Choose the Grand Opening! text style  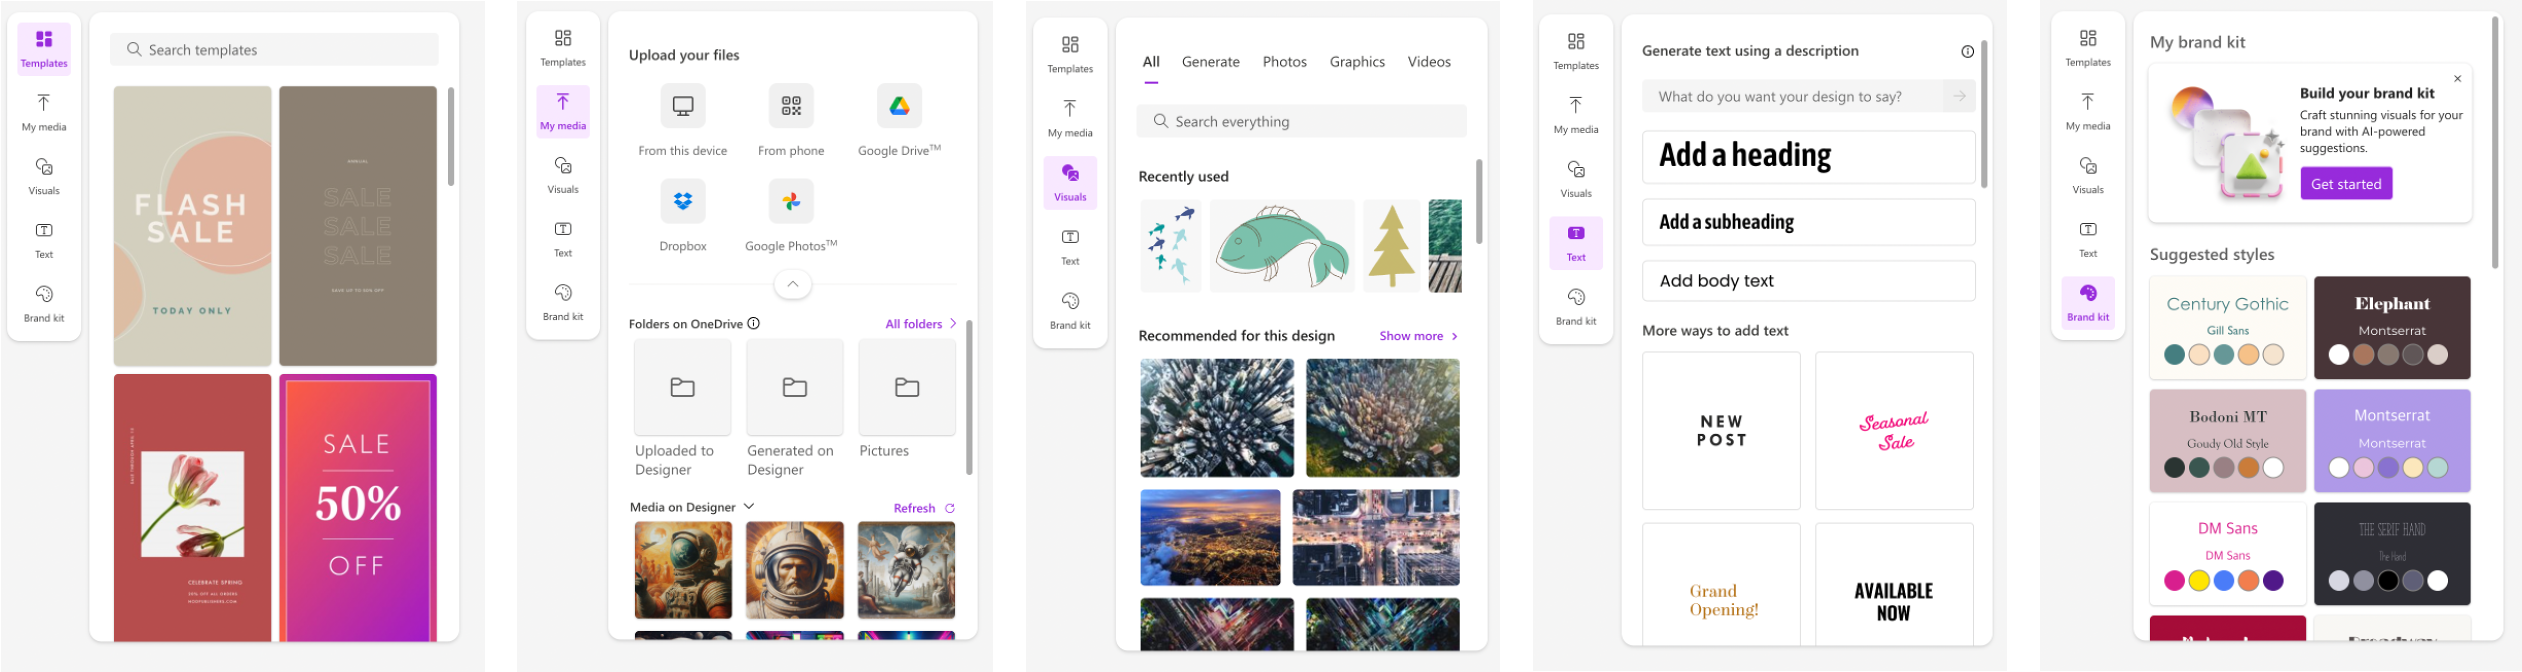pos(1721,585)
